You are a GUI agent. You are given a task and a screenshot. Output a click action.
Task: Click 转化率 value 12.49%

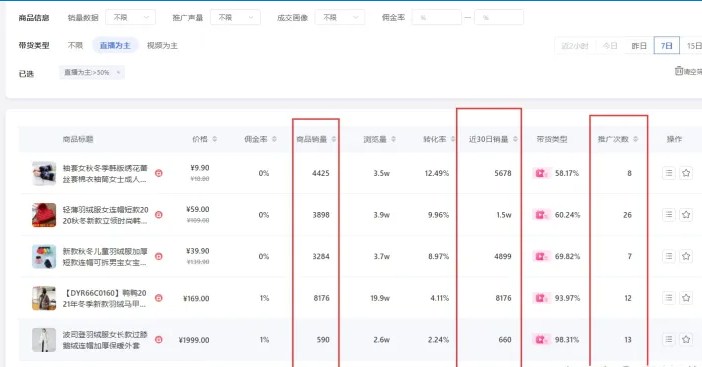[x=437, y=173]
